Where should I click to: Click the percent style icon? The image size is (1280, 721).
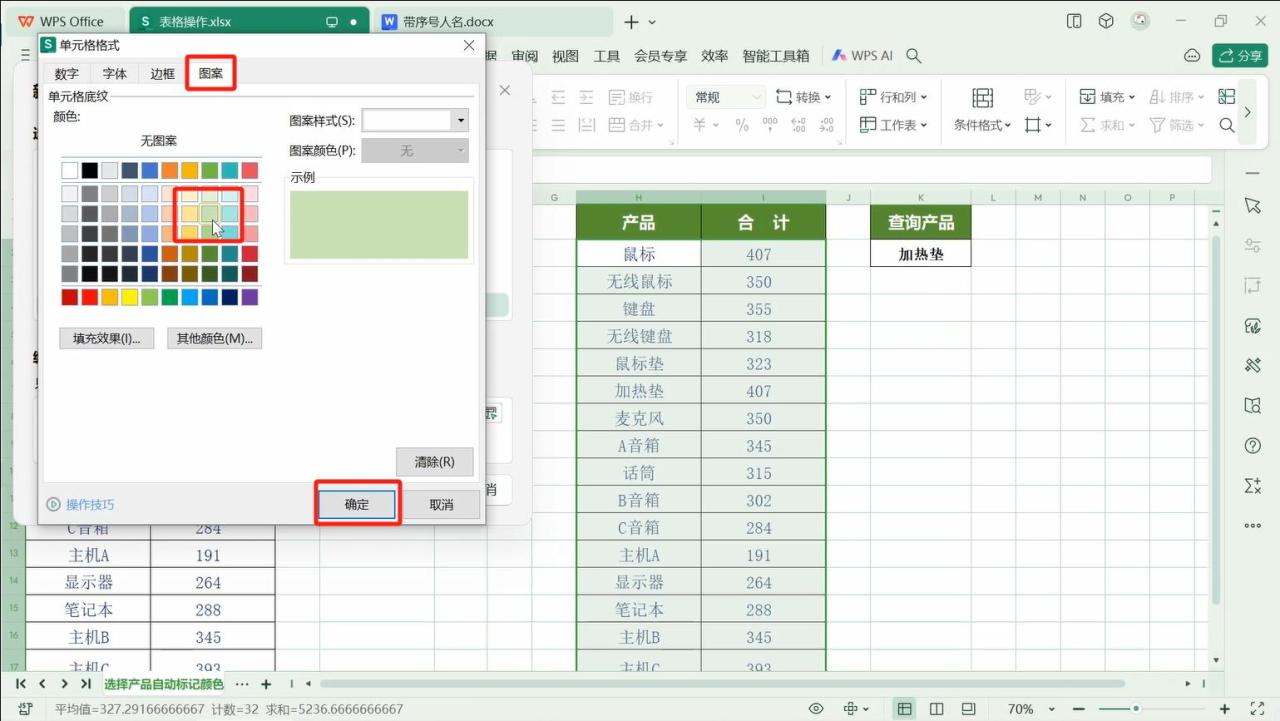(742, 125)
